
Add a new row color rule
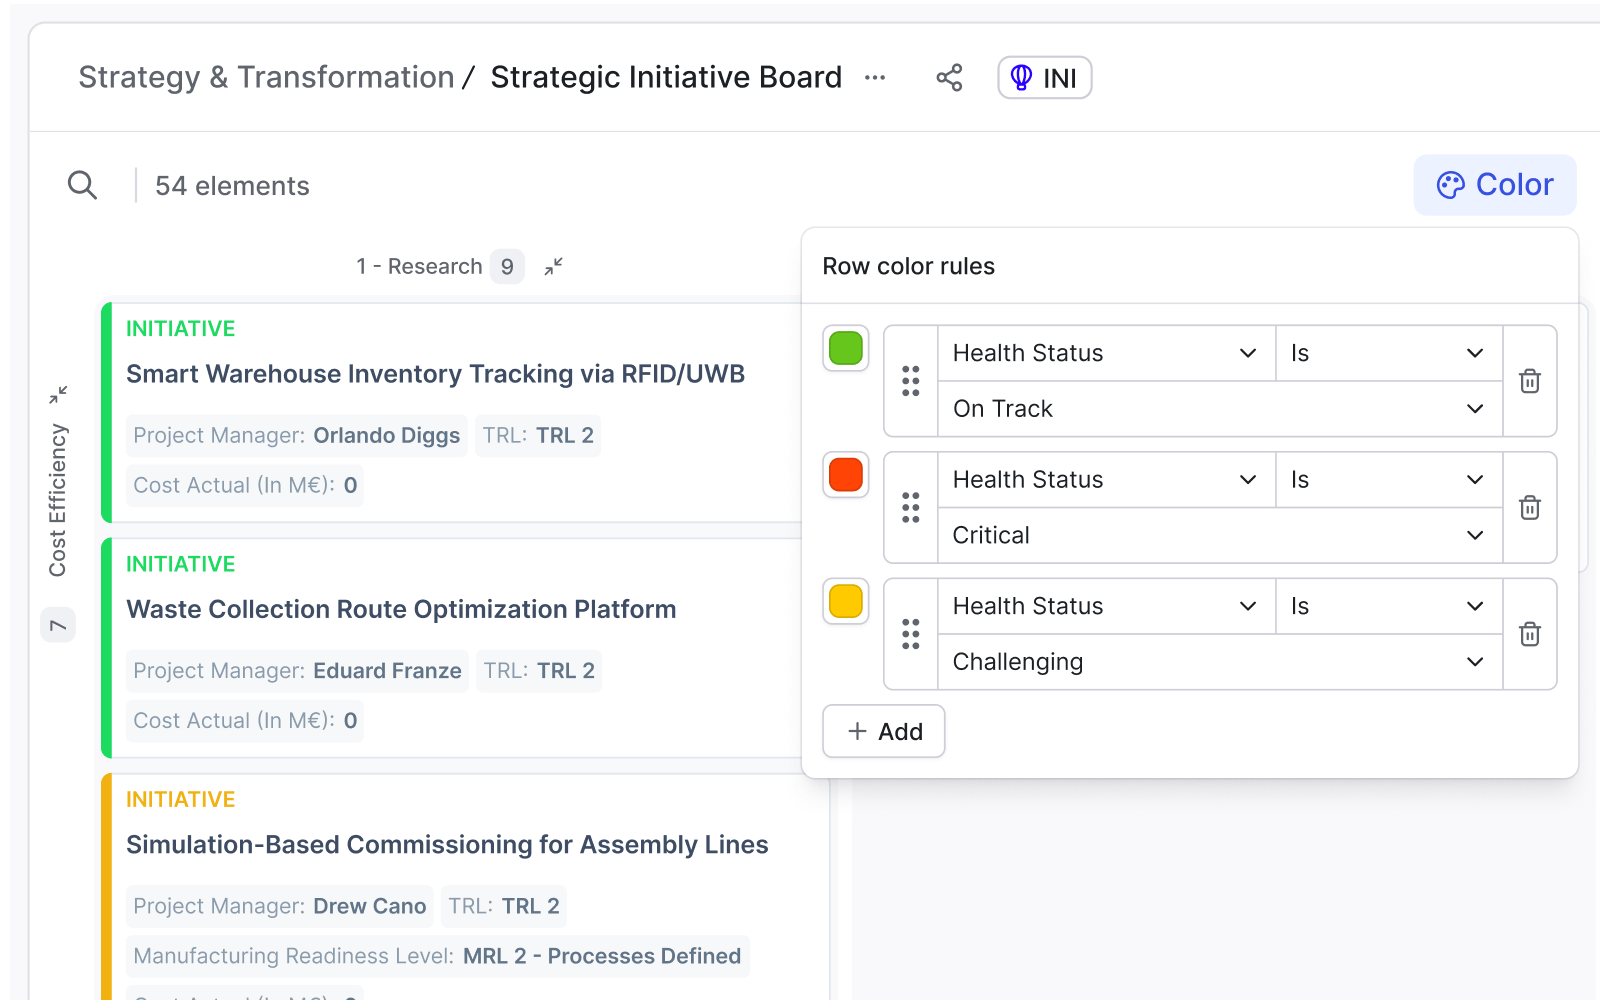tap(884, 732)
